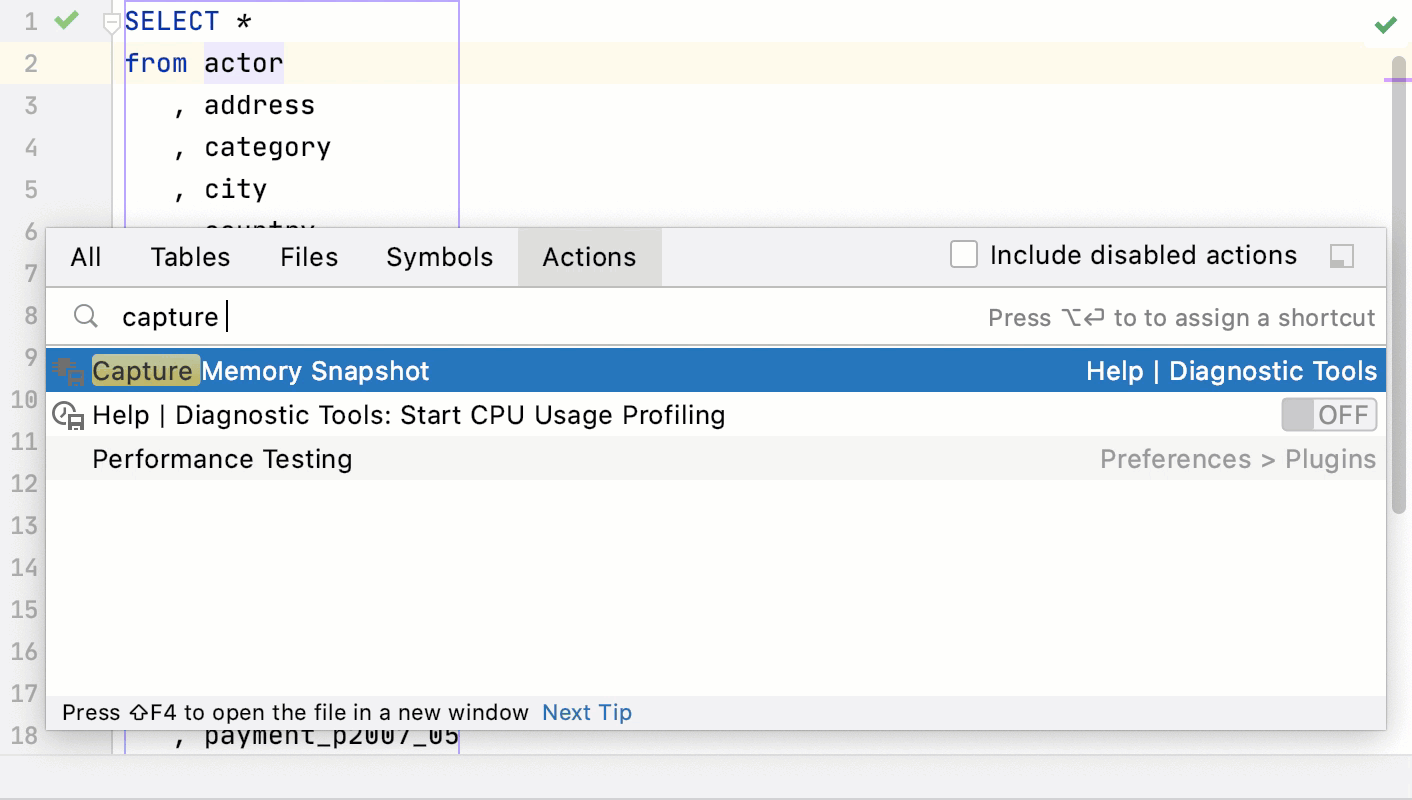Click the Capture Memory Snapshot action icon

click(x=68, y=370)
